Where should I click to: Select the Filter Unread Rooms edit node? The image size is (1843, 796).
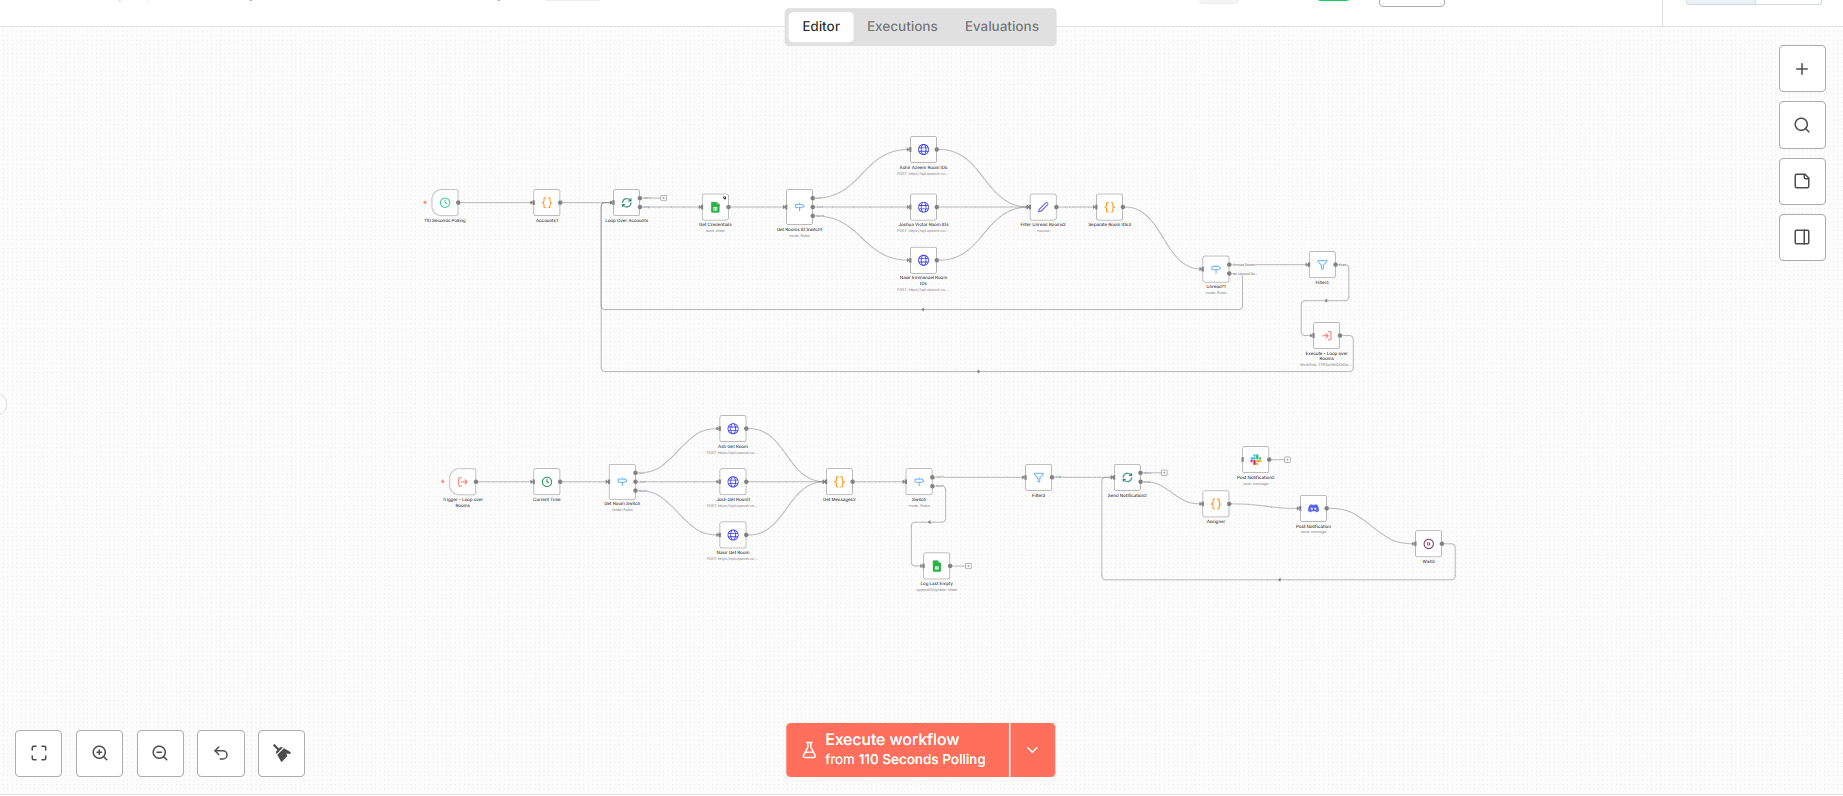(x=1043, y=207)
